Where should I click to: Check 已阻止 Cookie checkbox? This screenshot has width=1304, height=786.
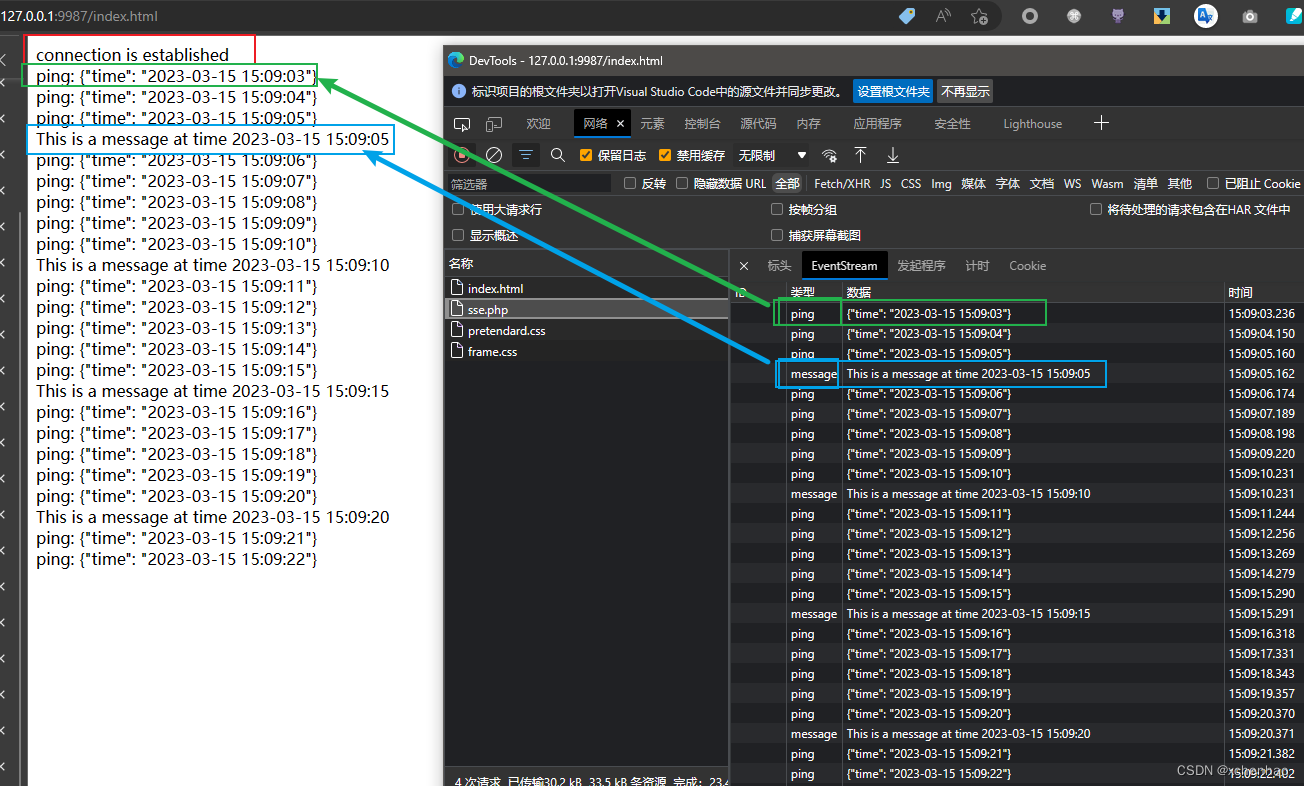[x=1213, y=183]
